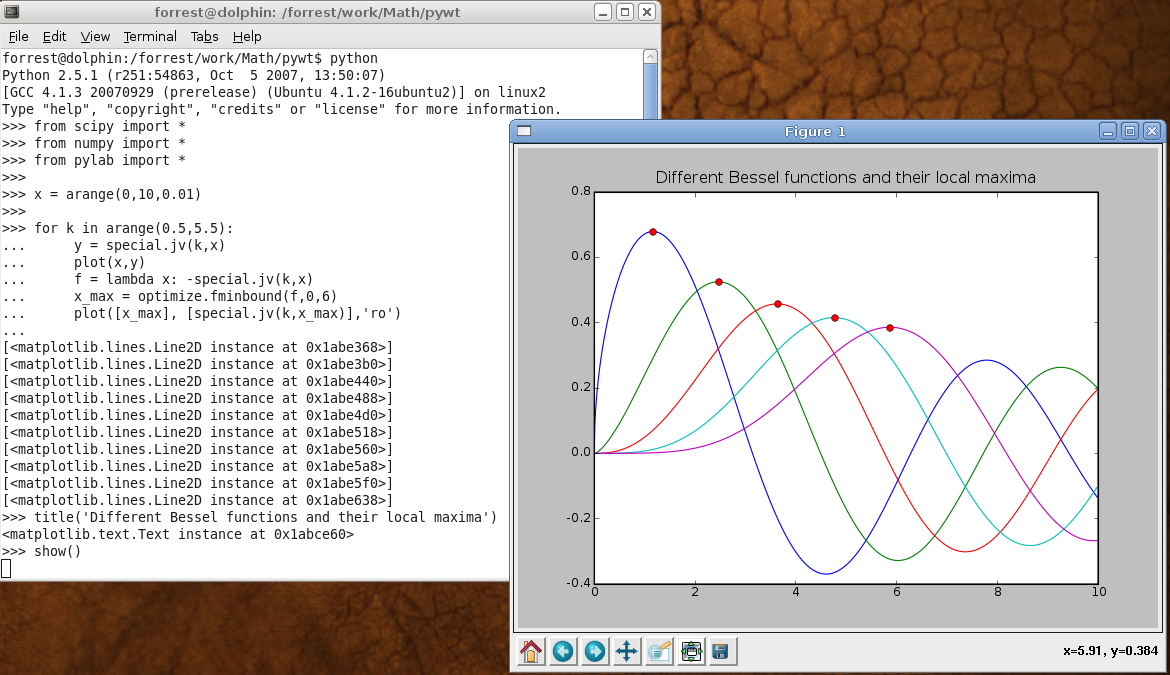Click the 'from numpy import *' line

pos(94,143)
